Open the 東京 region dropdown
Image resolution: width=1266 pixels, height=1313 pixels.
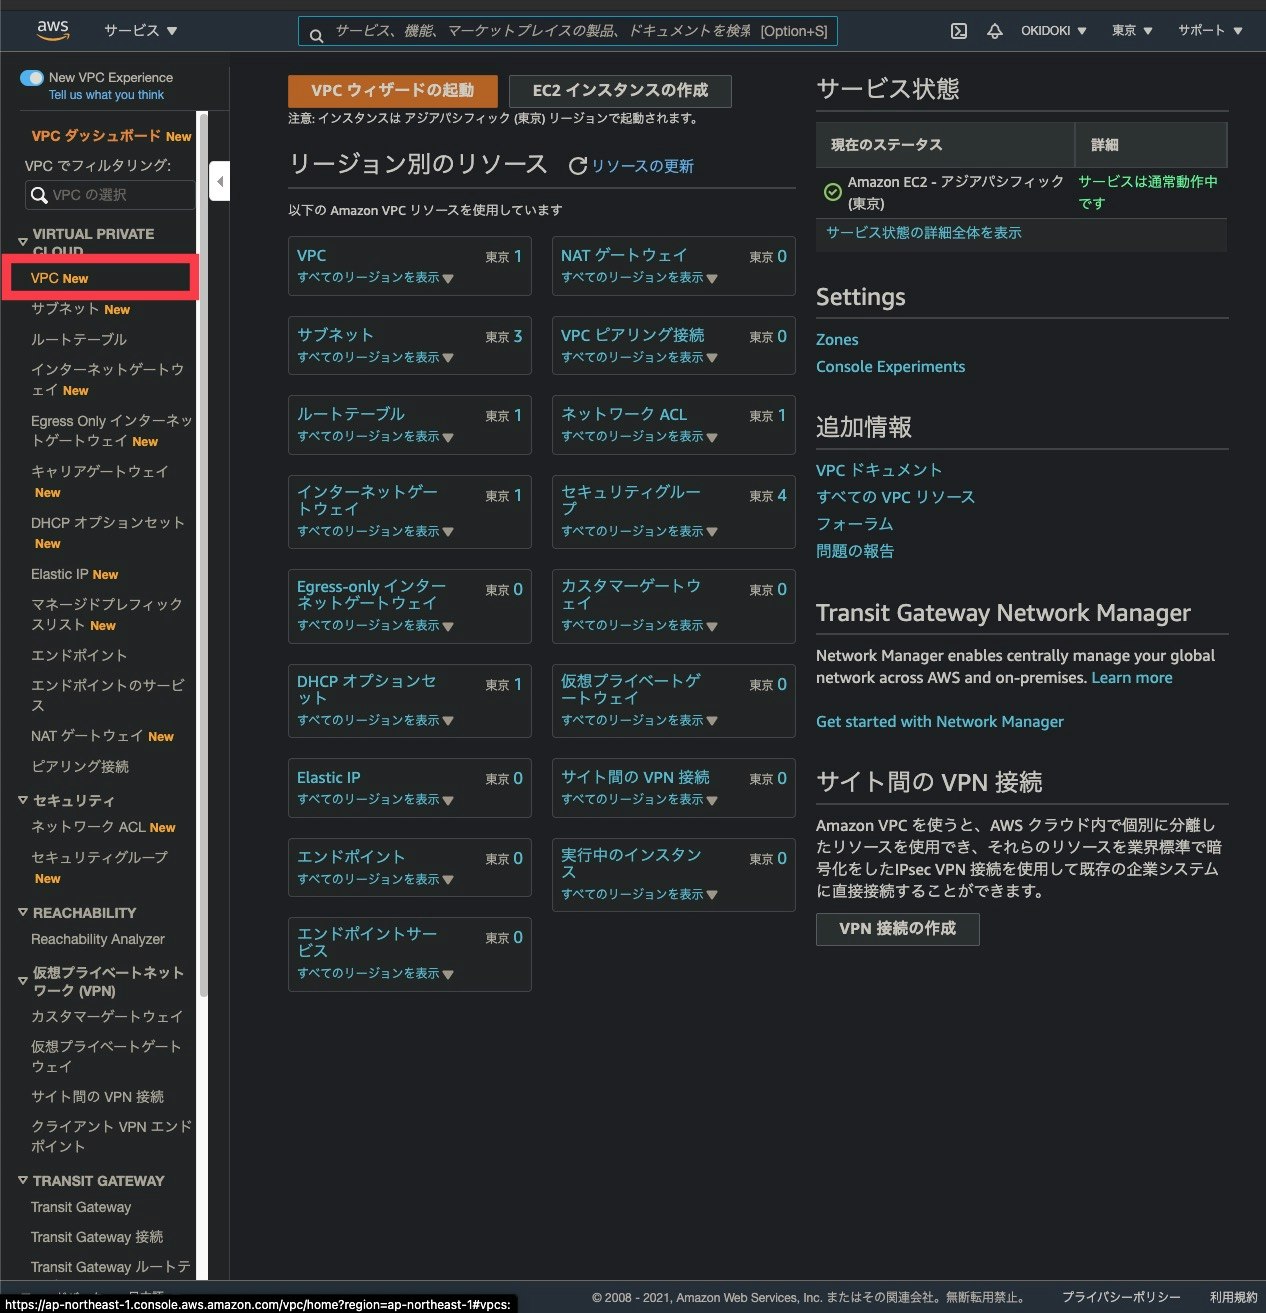[x=1132, y=31]
